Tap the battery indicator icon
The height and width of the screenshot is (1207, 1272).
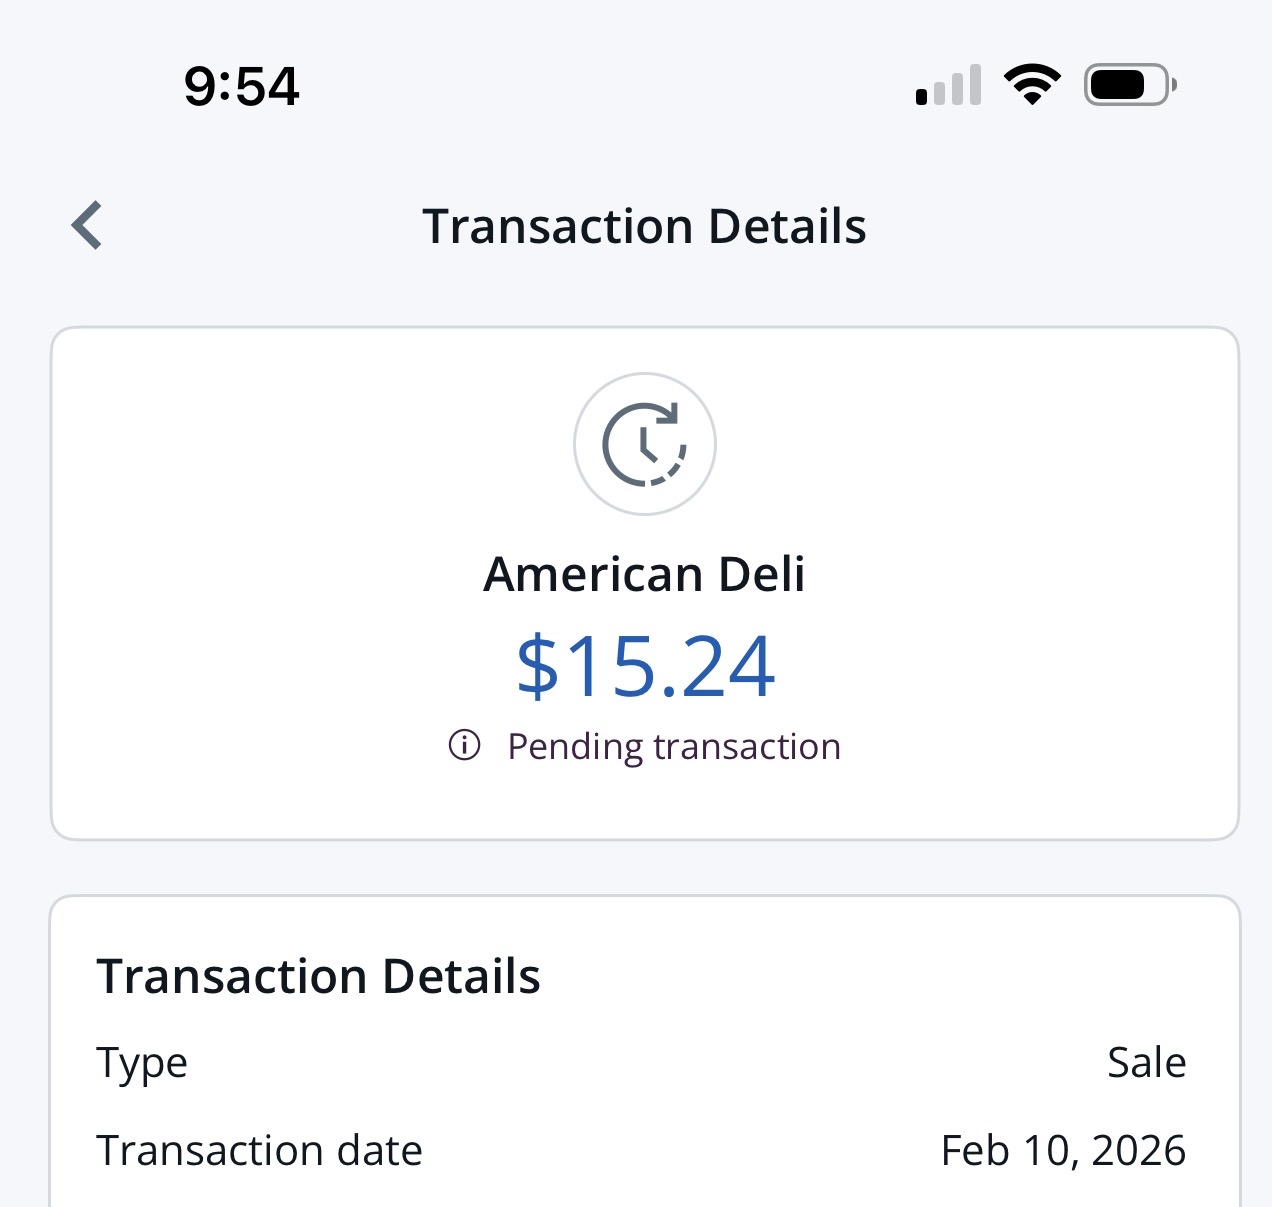click(x=1129, y=85)
